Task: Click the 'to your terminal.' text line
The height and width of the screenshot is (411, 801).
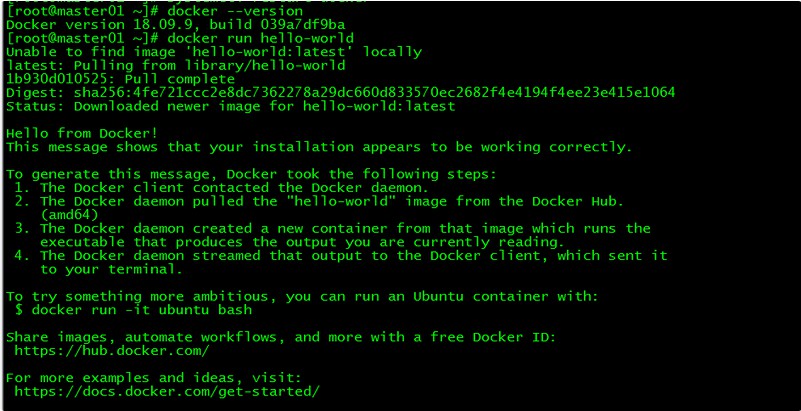Action: tap(112, 270)
